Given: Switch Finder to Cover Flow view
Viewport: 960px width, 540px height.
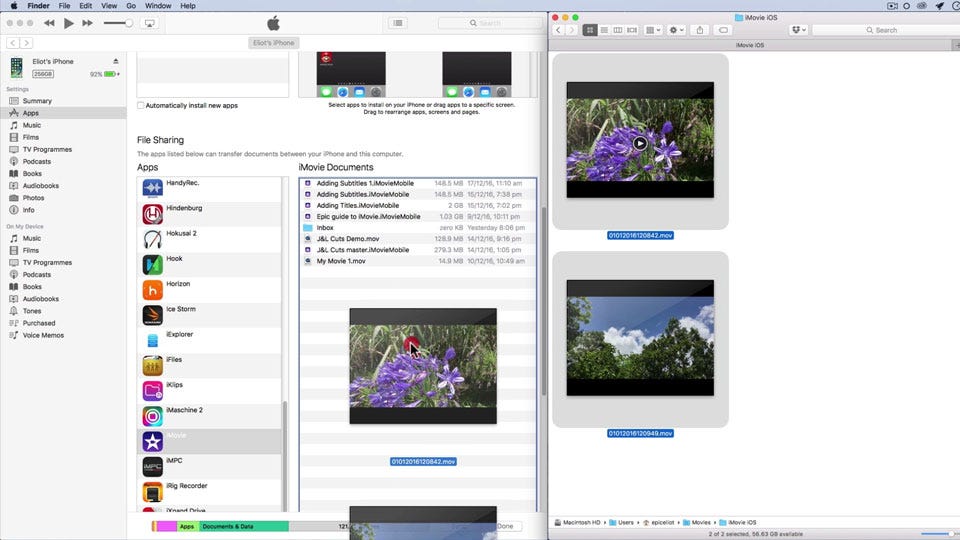Looking at the screenshot, I should [x=632, y=30].
